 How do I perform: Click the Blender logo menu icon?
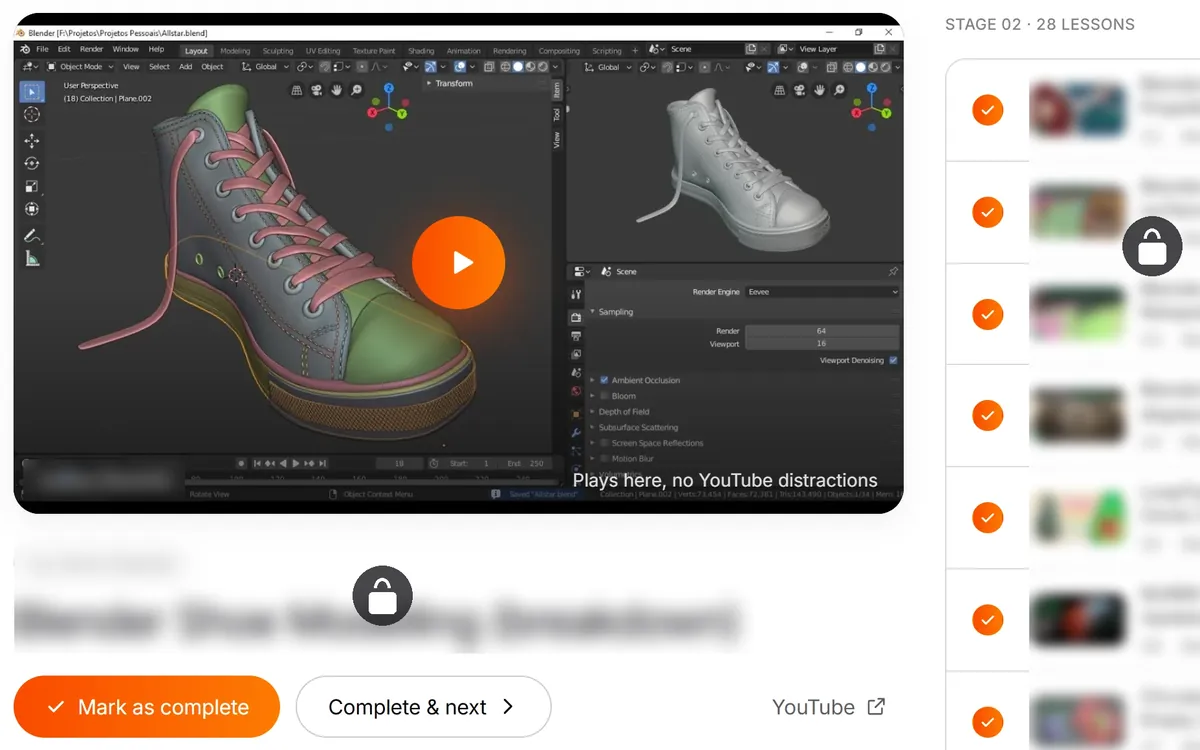pyautogui.click(x=25, y=49)
